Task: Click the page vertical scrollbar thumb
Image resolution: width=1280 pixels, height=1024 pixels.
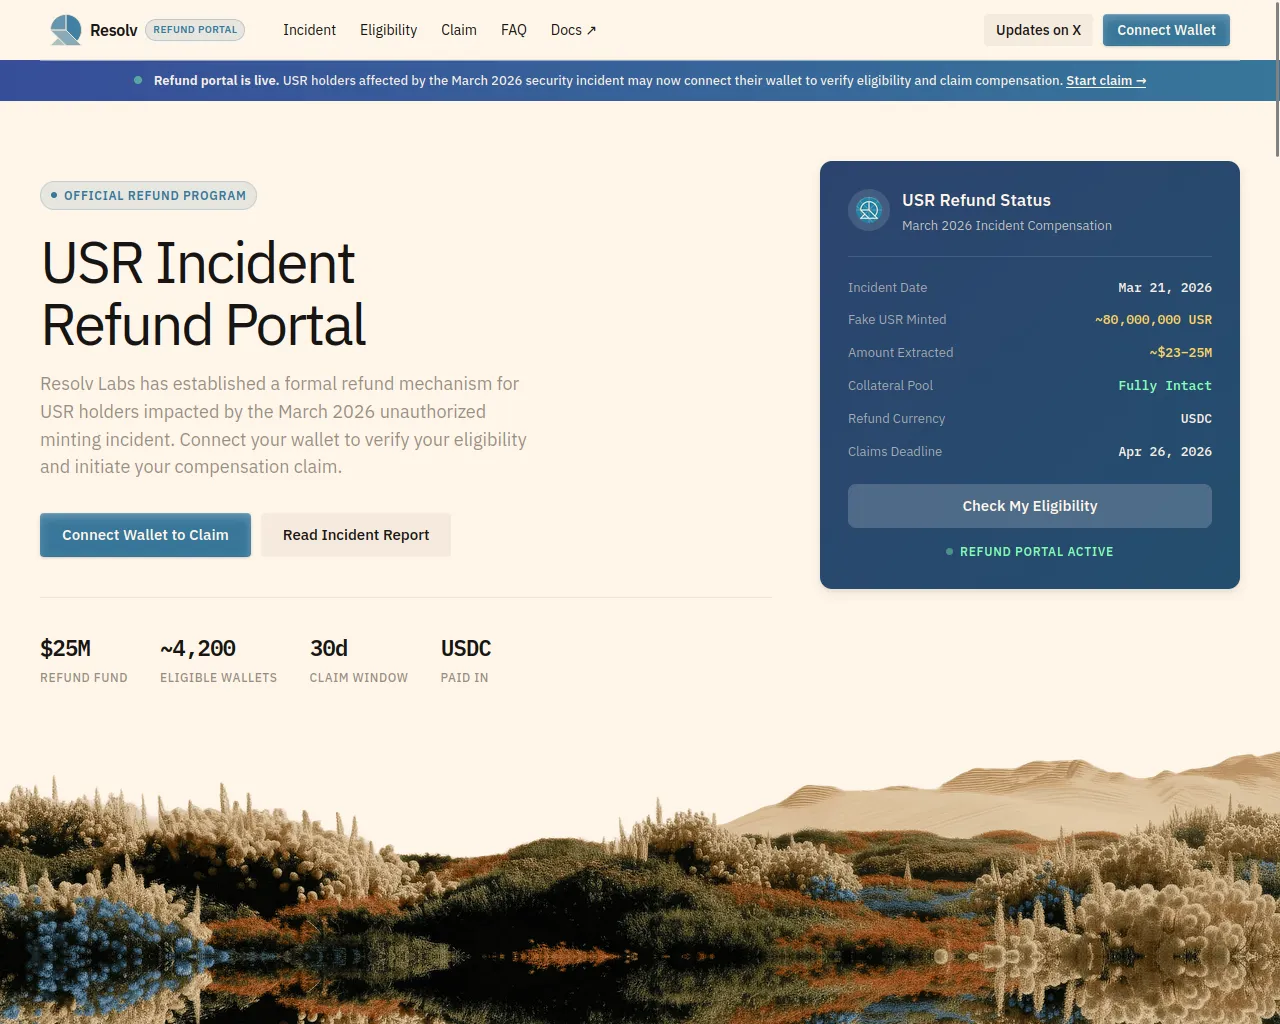Action: pos(1276,80)
